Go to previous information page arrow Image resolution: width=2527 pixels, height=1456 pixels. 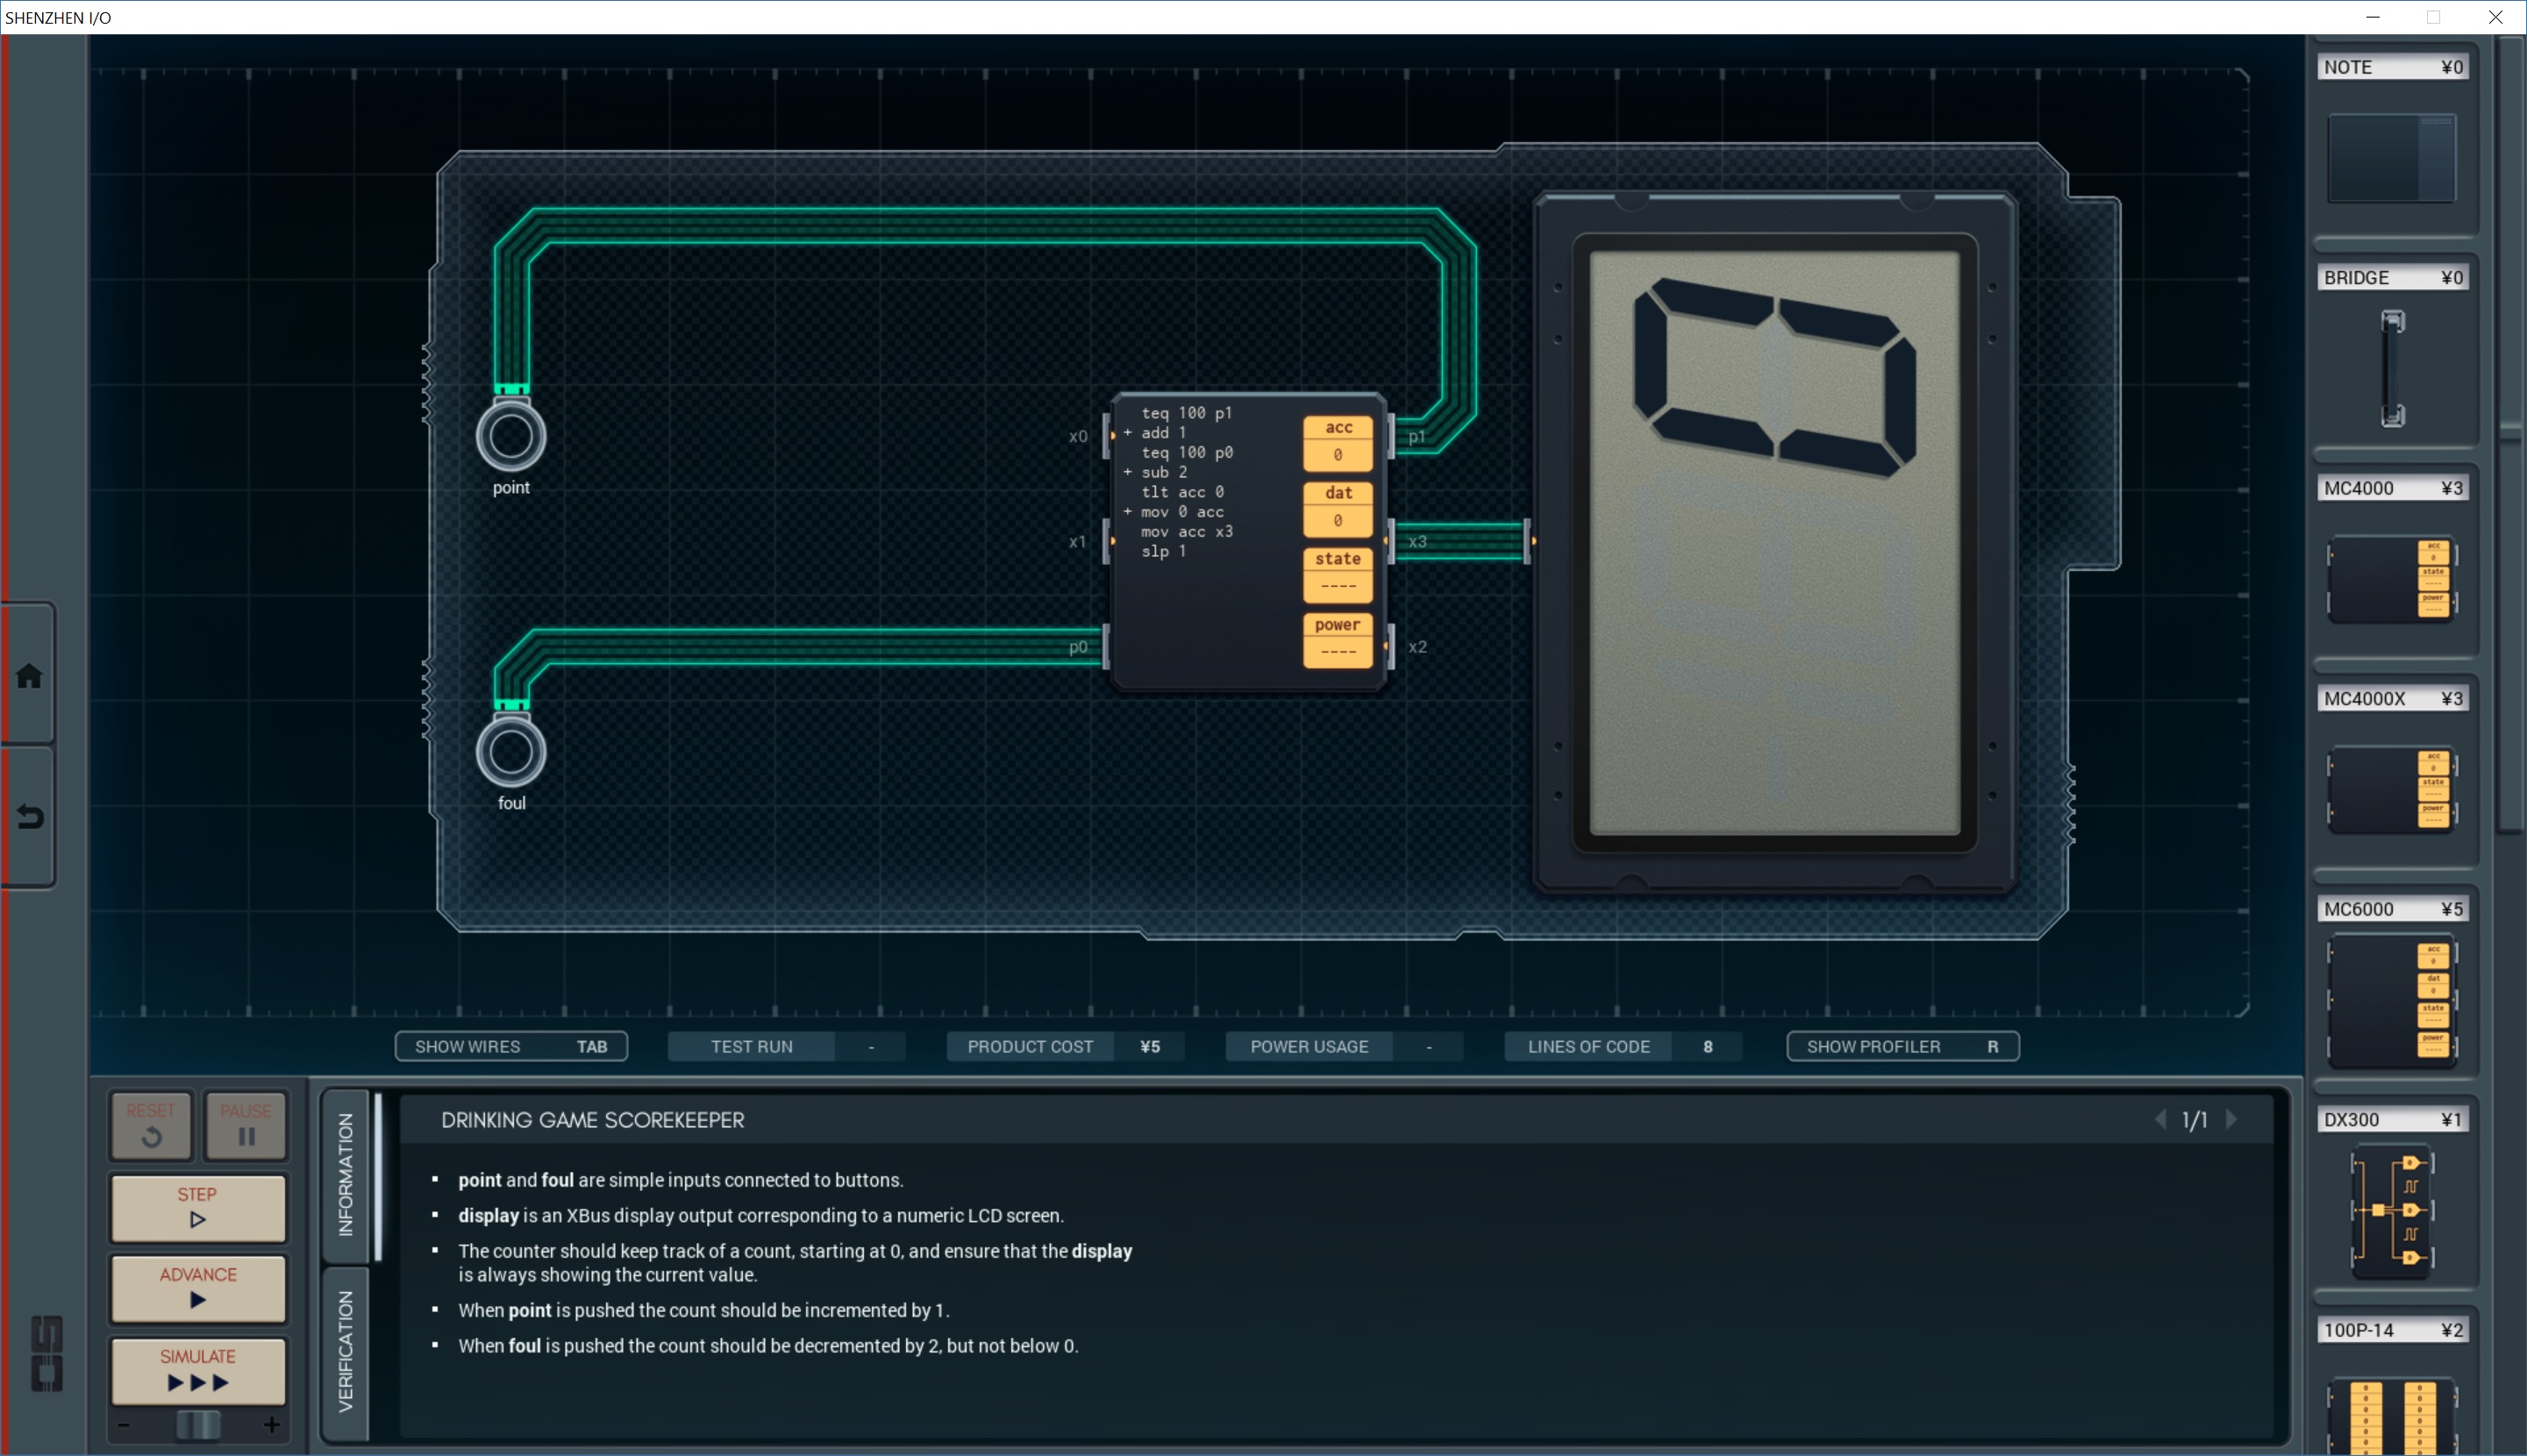point(2160,1120)
